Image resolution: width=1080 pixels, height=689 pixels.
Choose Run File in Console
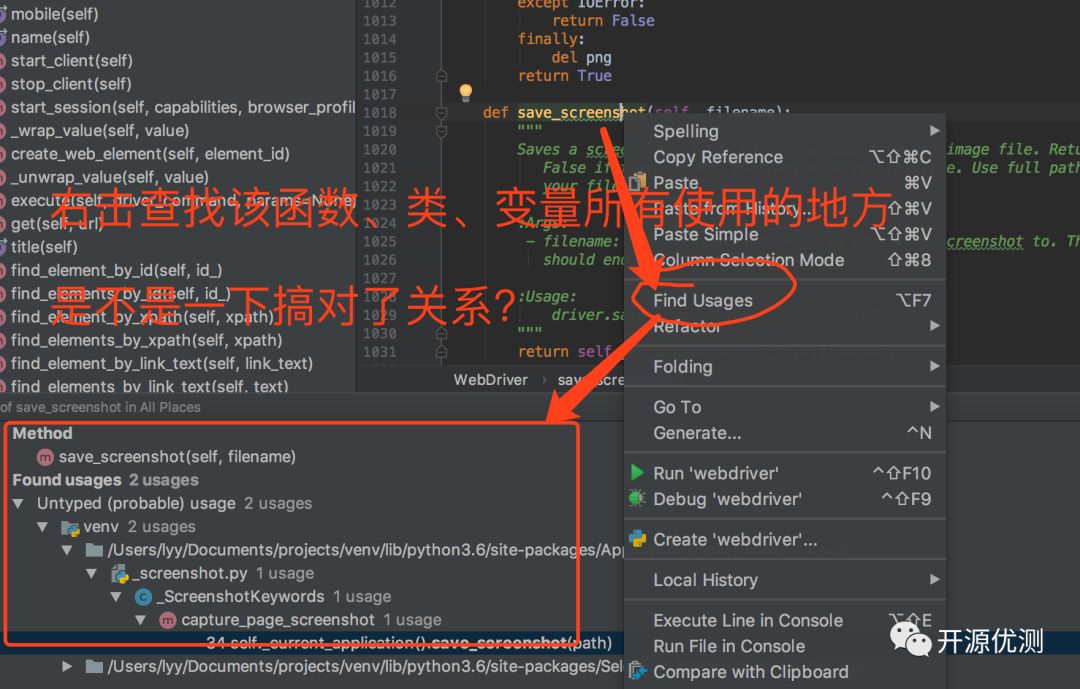[785, 646]
